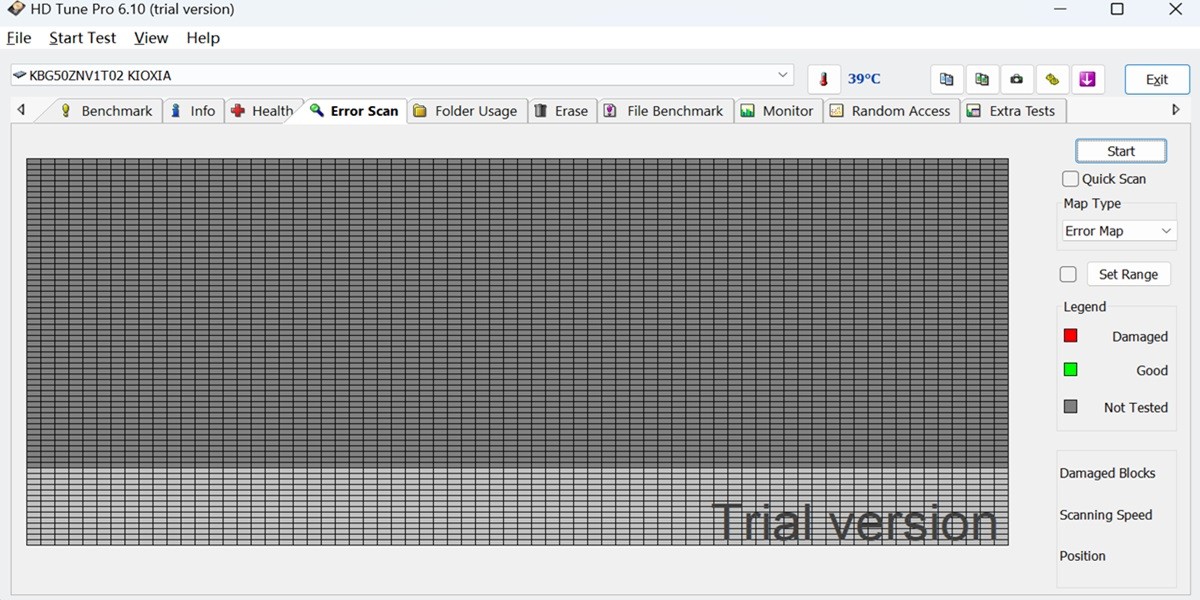Click the camera save screenshot icon
1200x600 pixels.
coord(1017,79)
